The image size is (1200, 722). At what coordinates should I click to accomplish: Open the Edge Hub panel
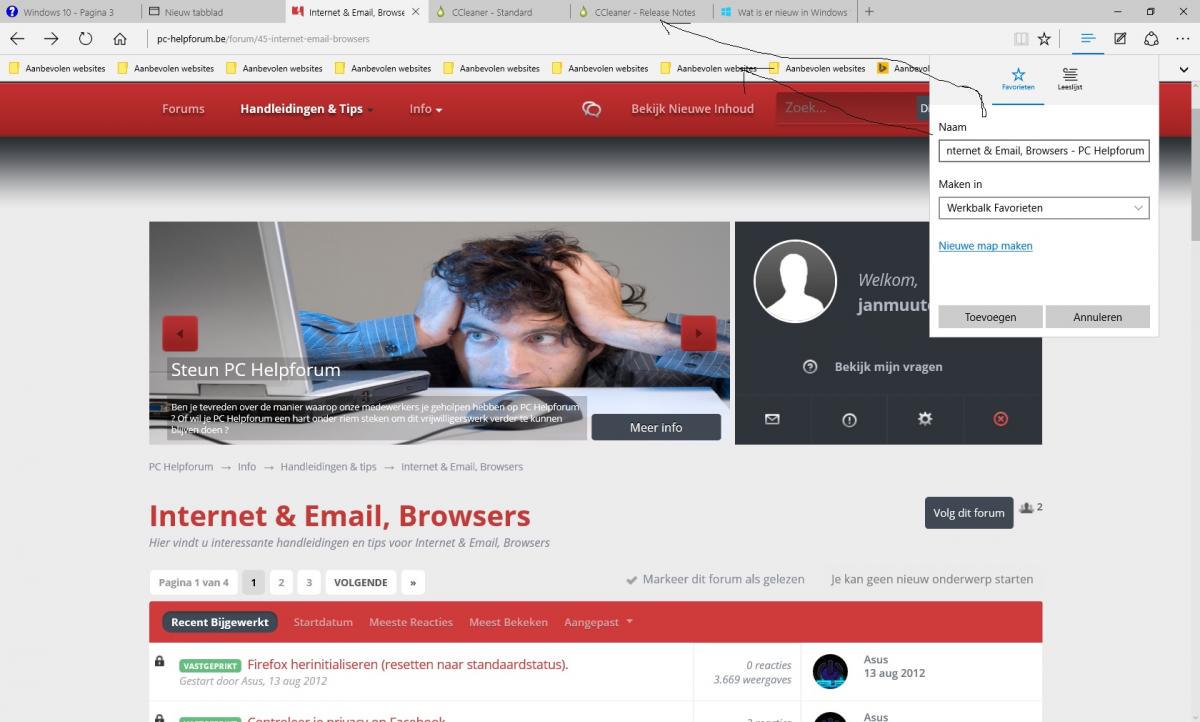pyautogui.click(x=1088, y=39)
